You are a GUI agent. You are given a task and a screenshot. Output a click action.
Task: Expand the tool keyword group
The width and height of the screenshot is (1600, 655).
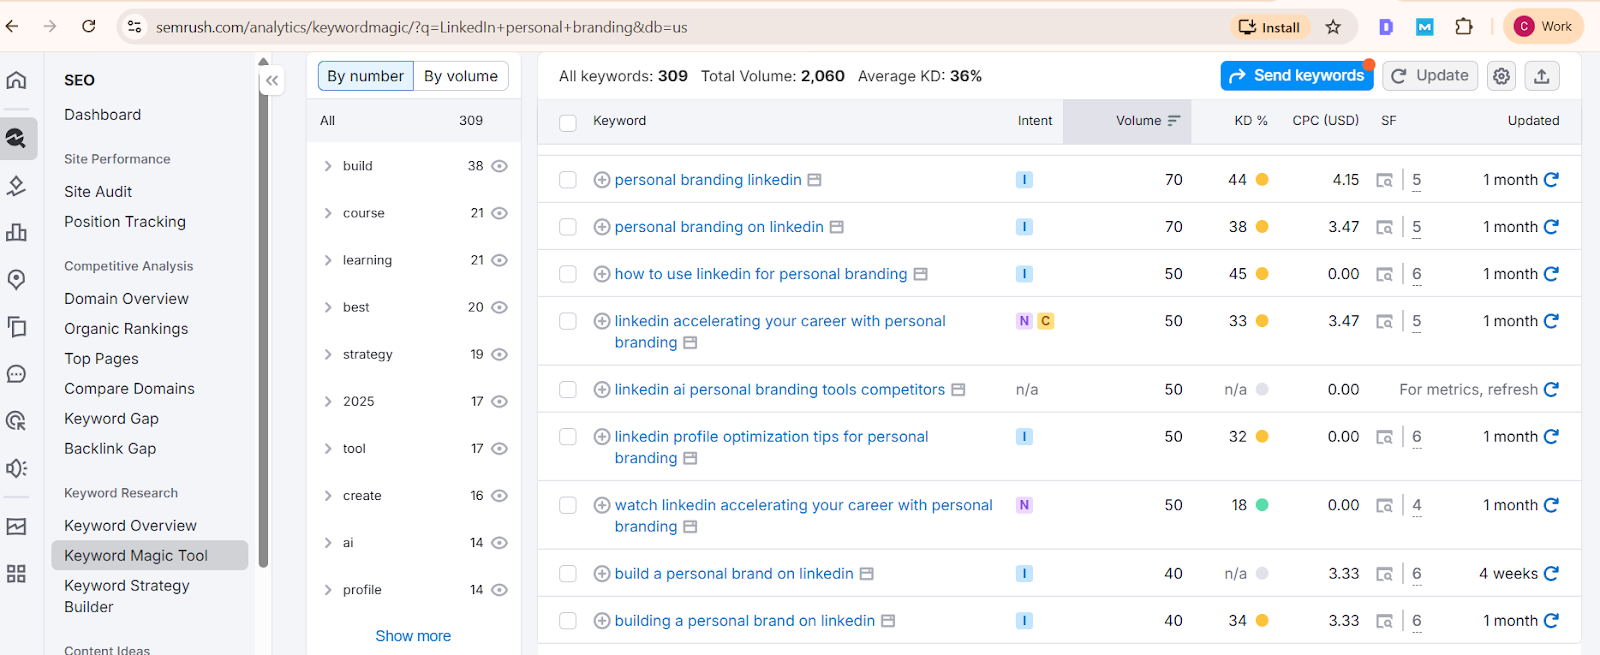pyautogui.click(x=328, y=448)
